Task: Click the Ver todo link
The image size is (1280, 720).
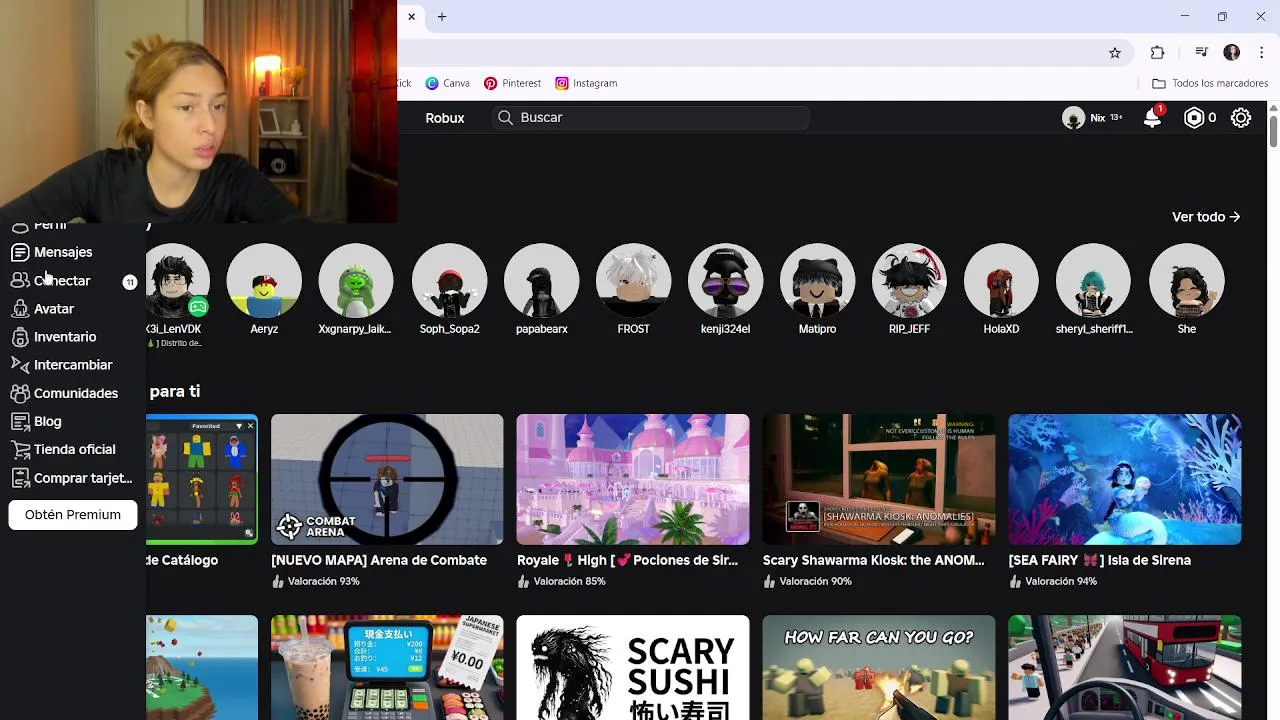Action: pos(1206,217)
